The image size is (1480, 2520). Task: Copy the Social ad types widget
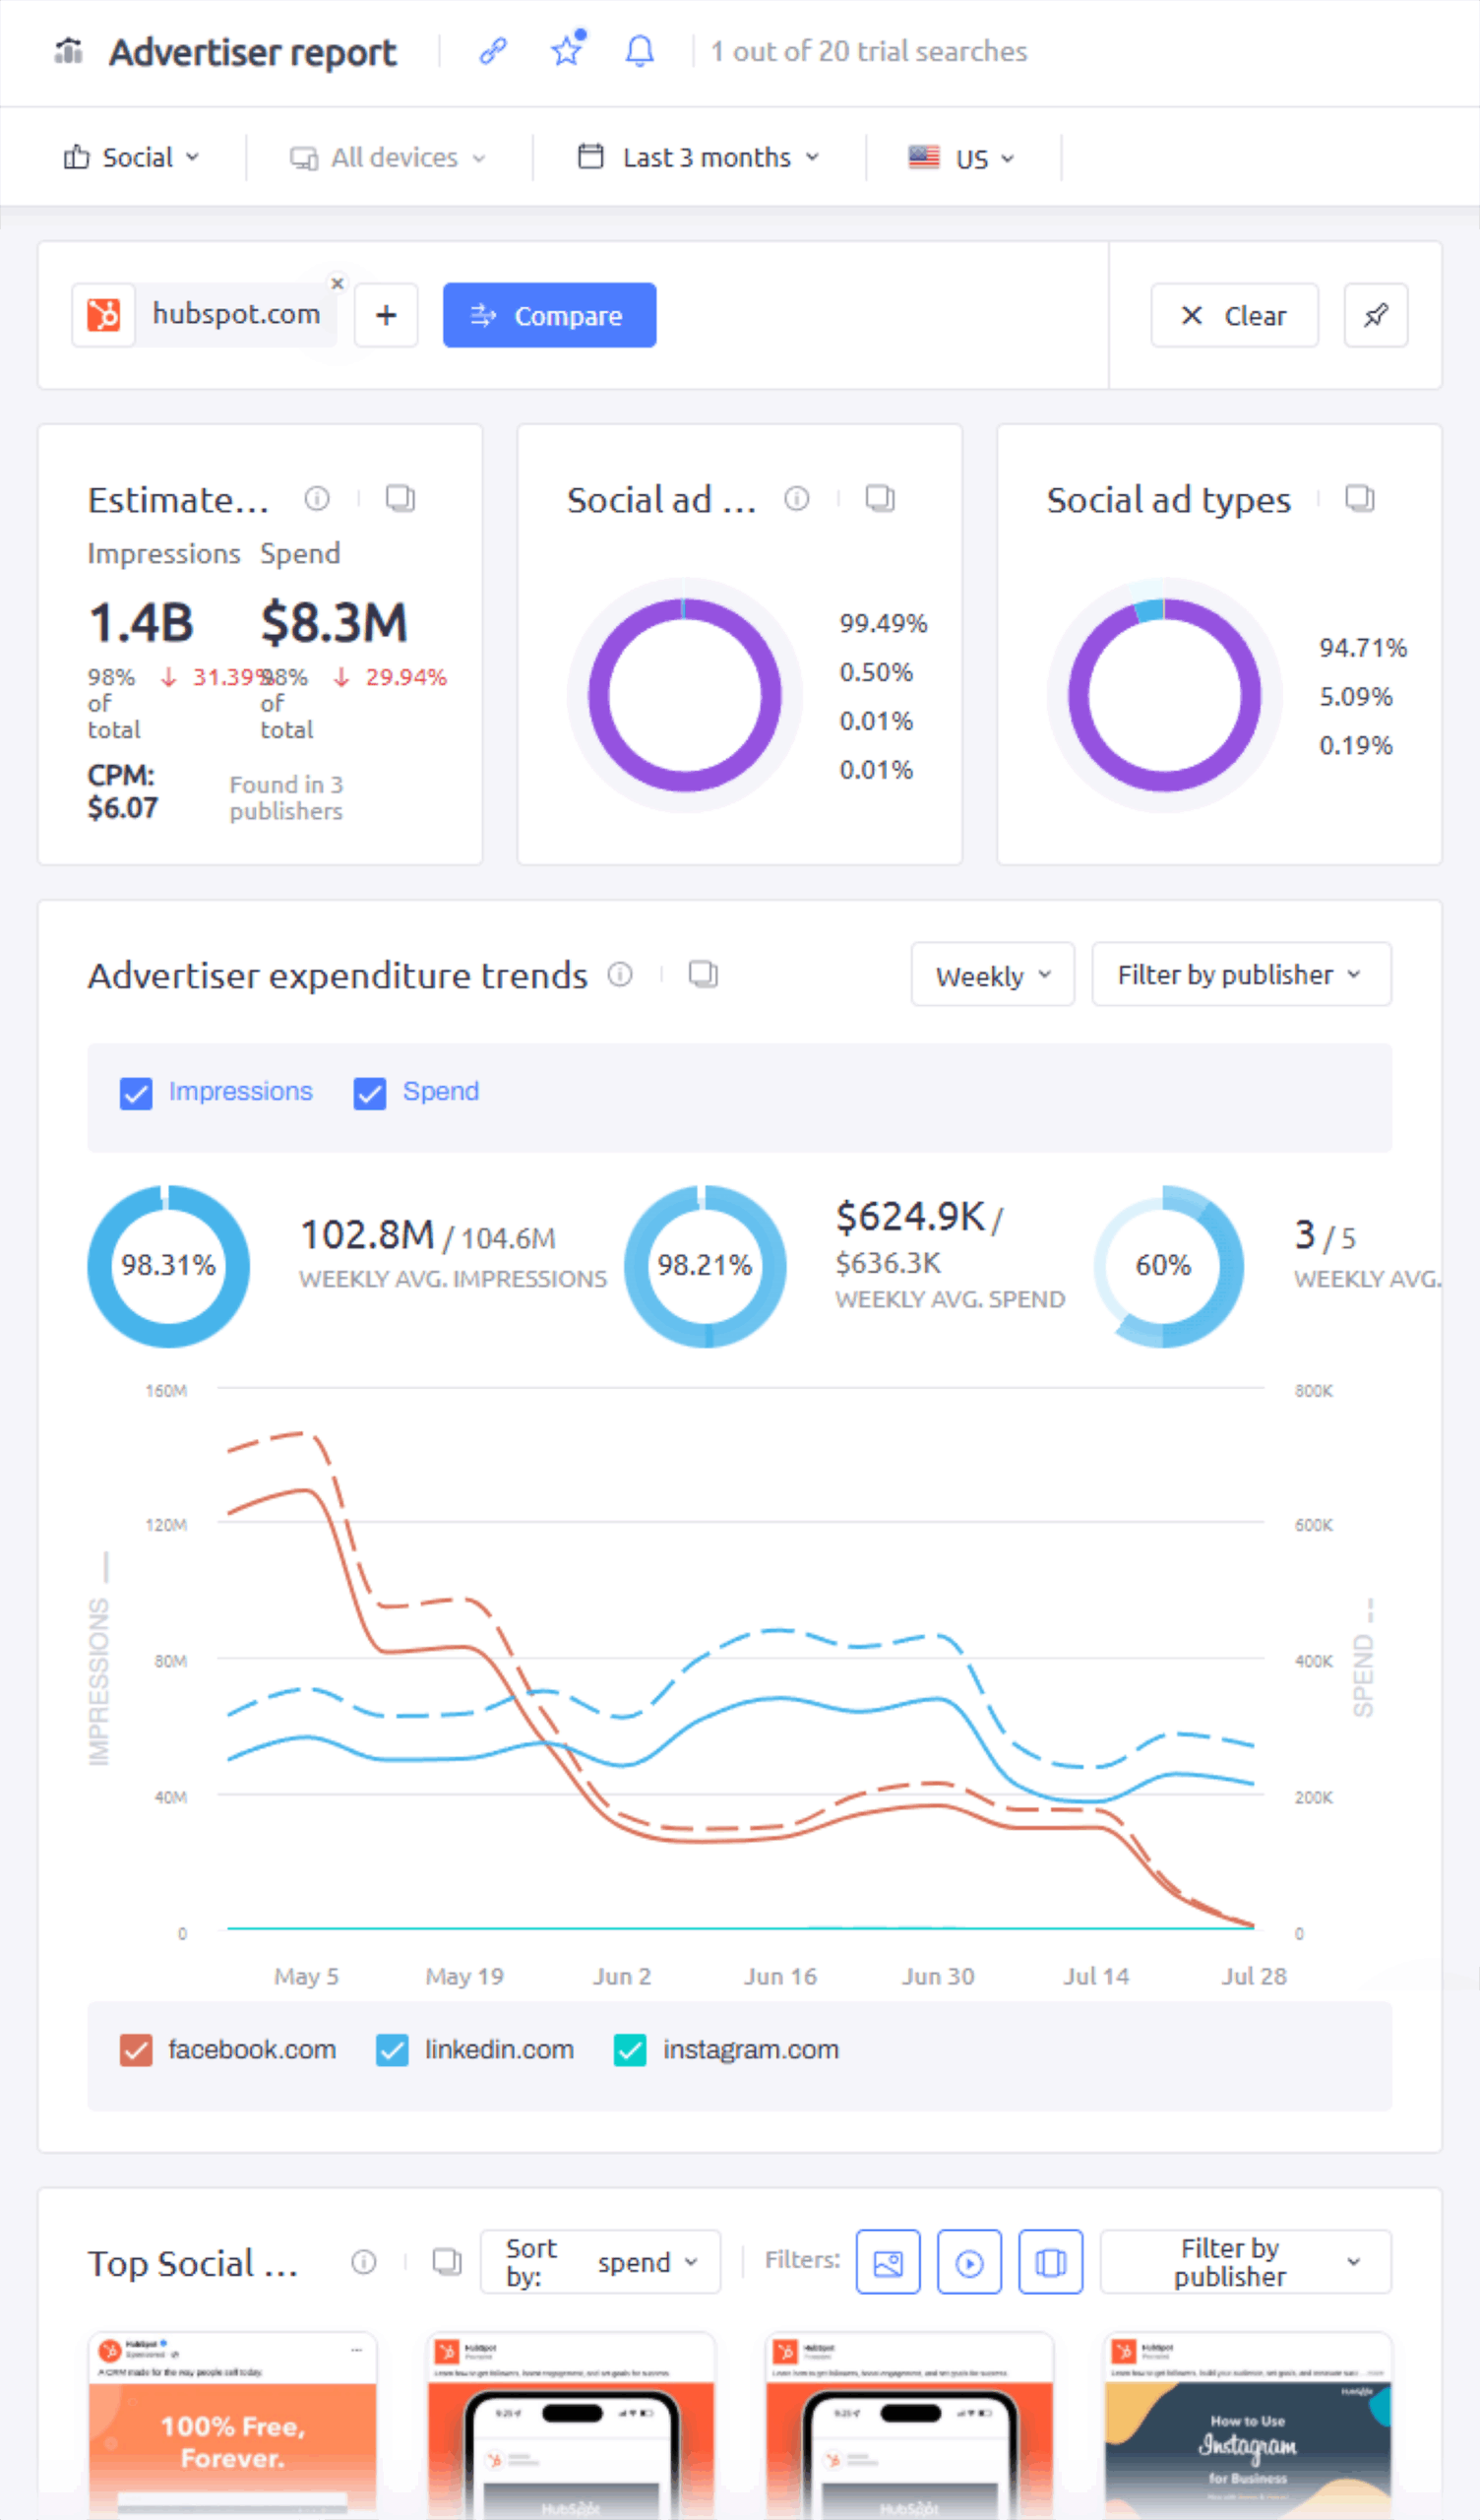[x=1360, y=498]
